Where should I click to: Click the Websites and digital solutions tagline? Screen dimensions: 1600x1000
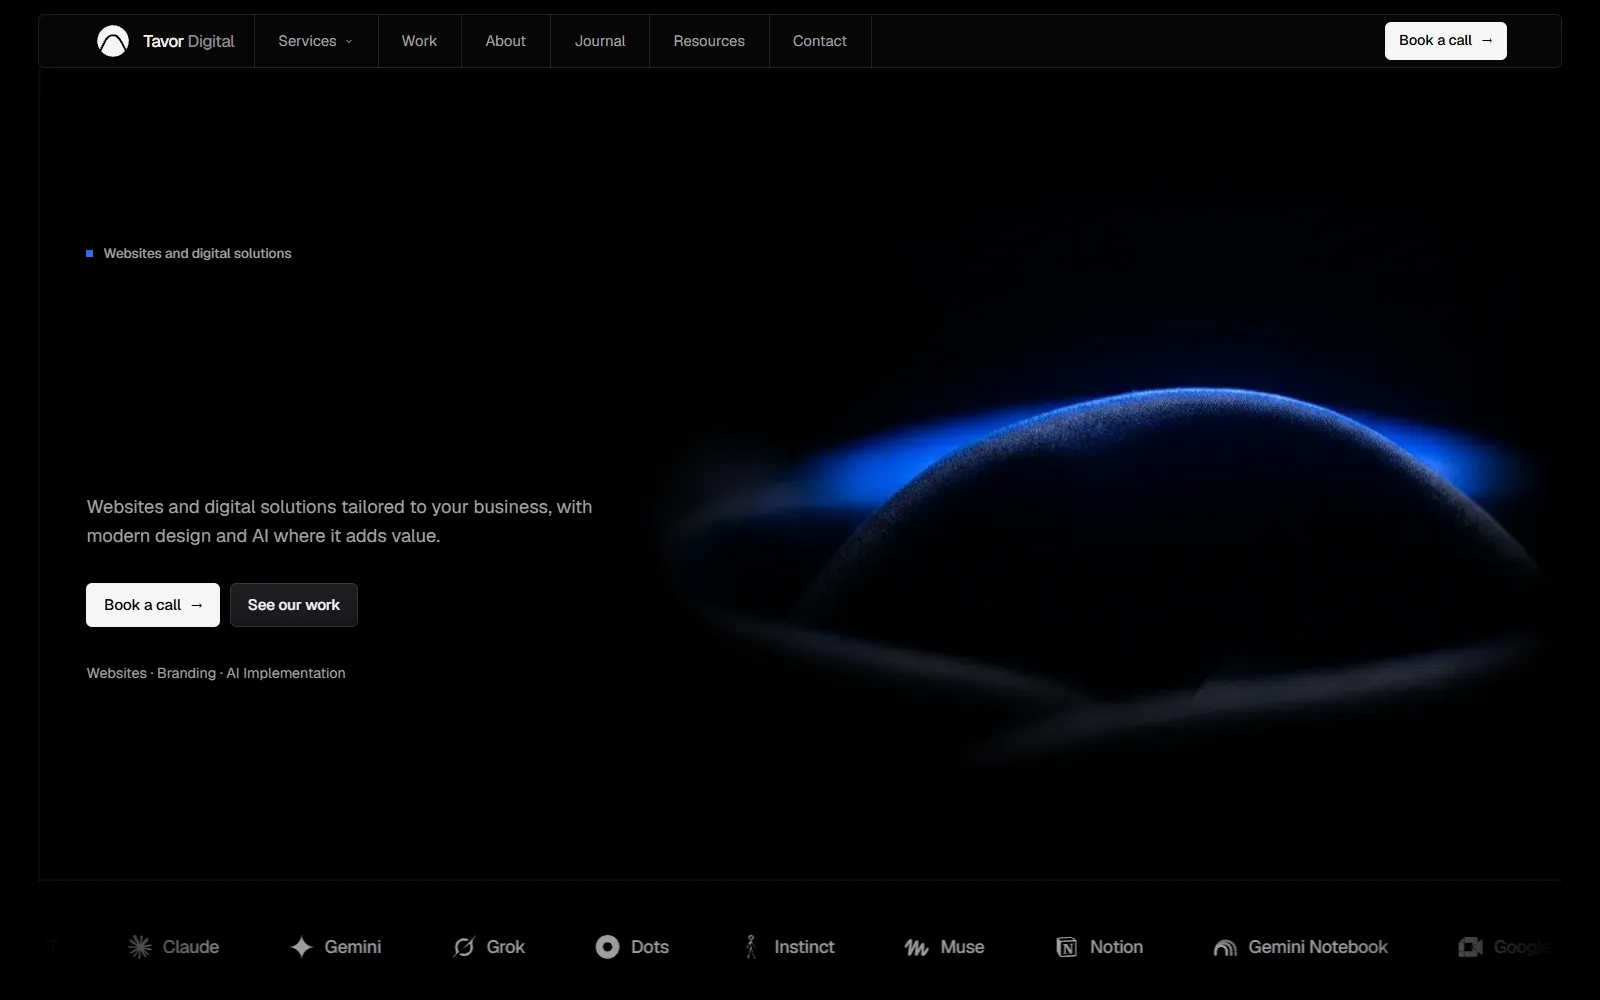pyautogui.click(x=198, y=254)
